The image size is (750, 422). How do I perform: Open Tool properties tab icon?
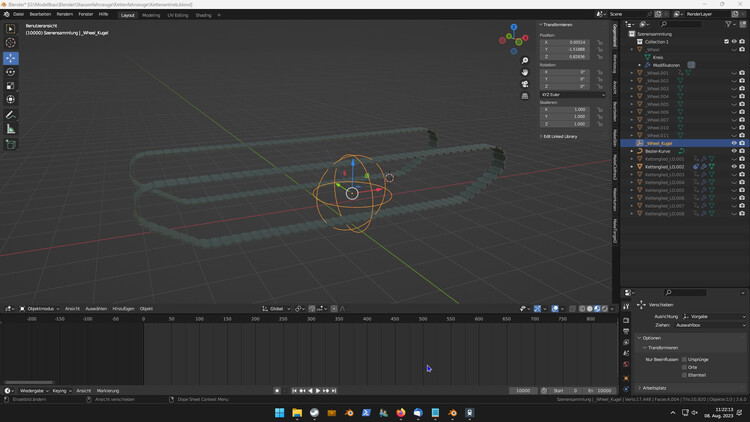coord(626,307)
